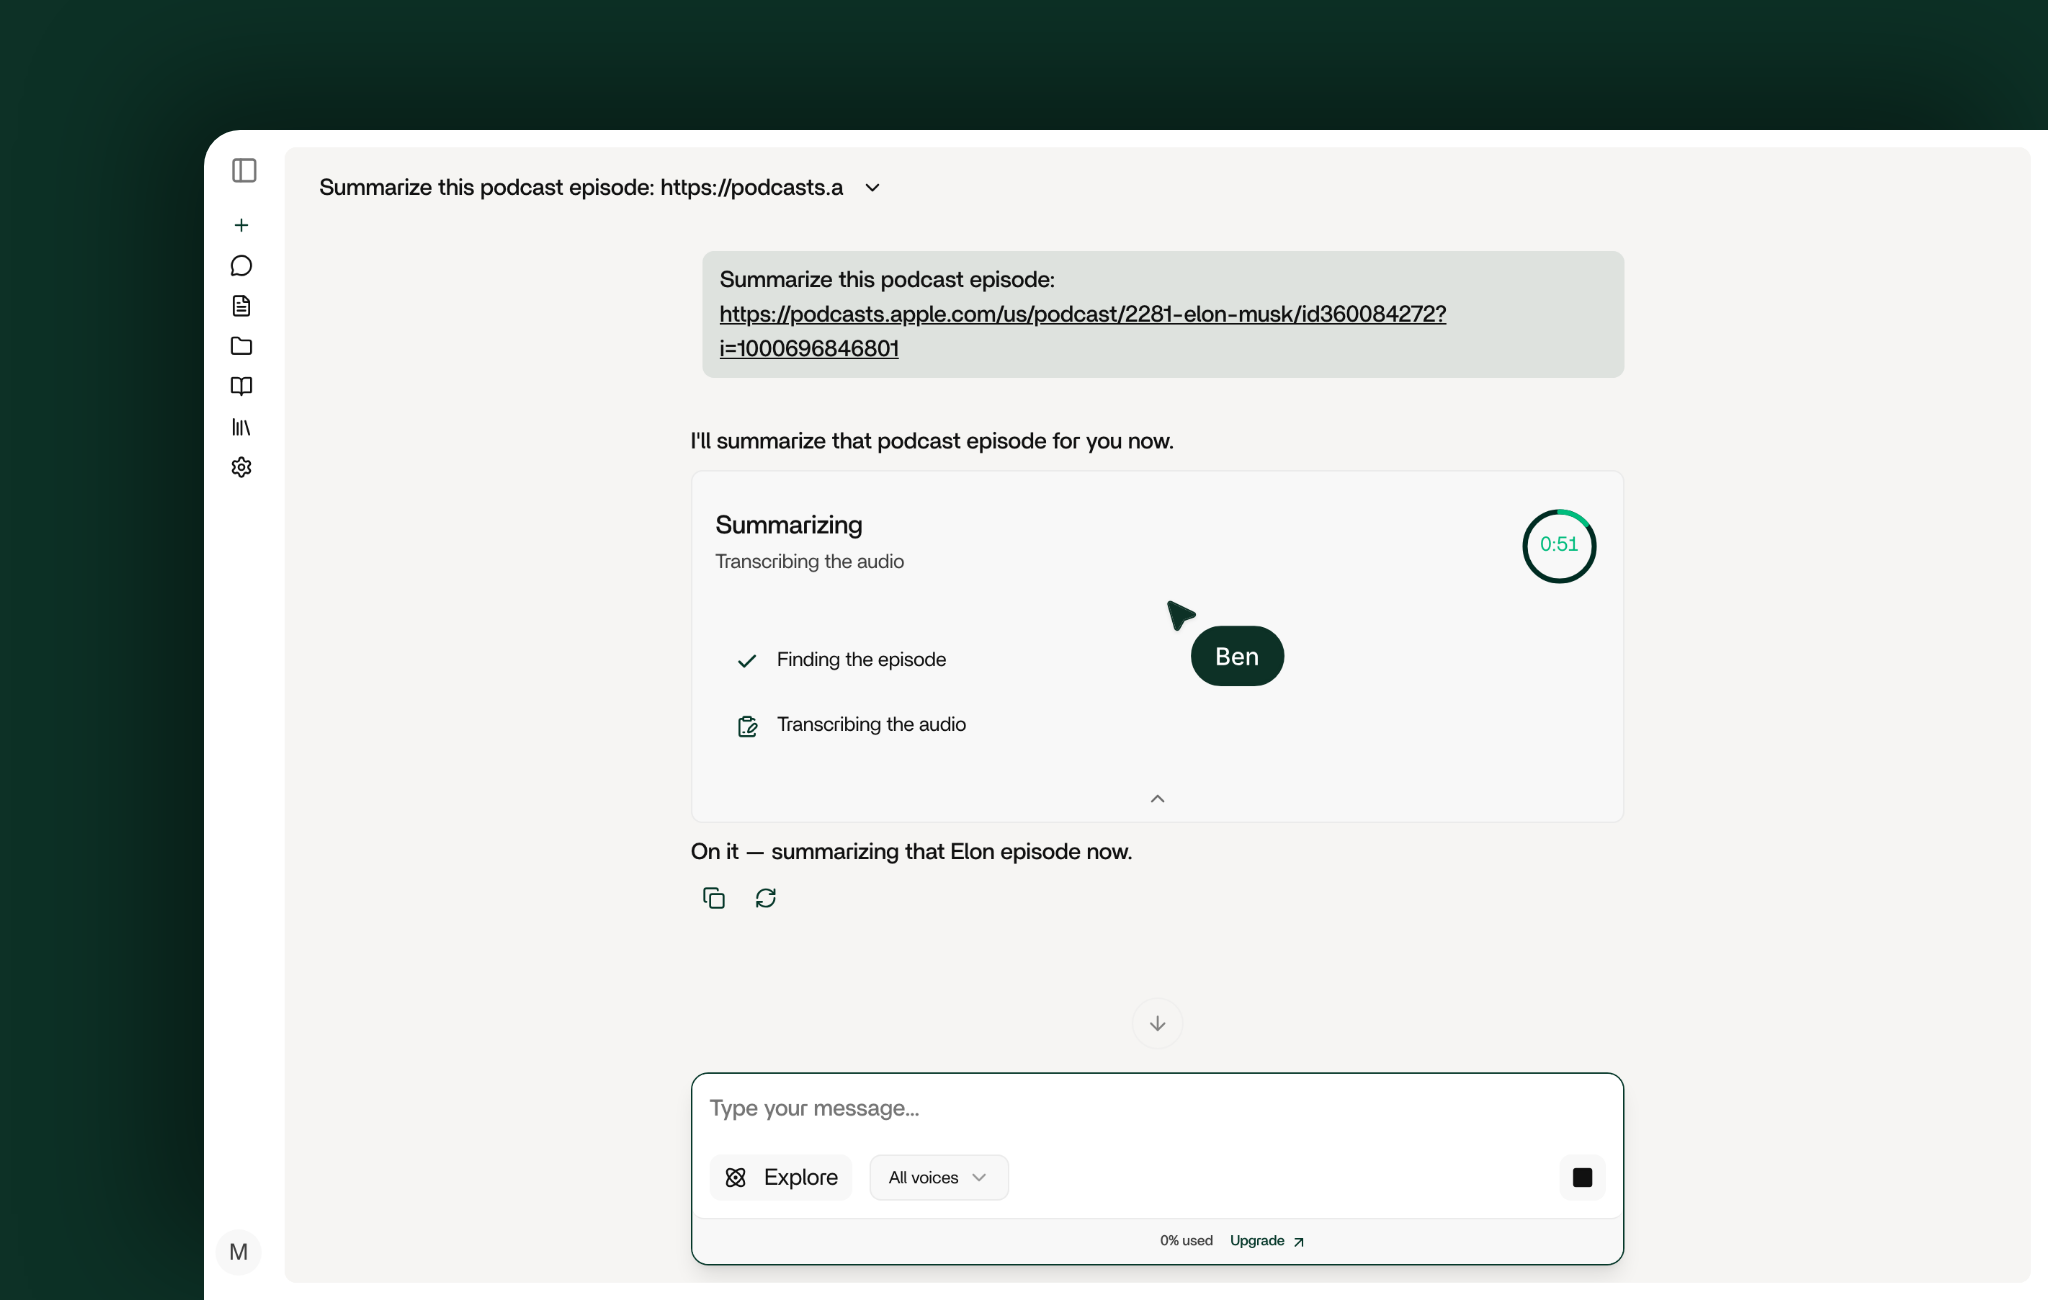This screenshot has width=2048, height=1300.
Task: Open the chats speech bubble icon
Action: (x=241, y=265)
